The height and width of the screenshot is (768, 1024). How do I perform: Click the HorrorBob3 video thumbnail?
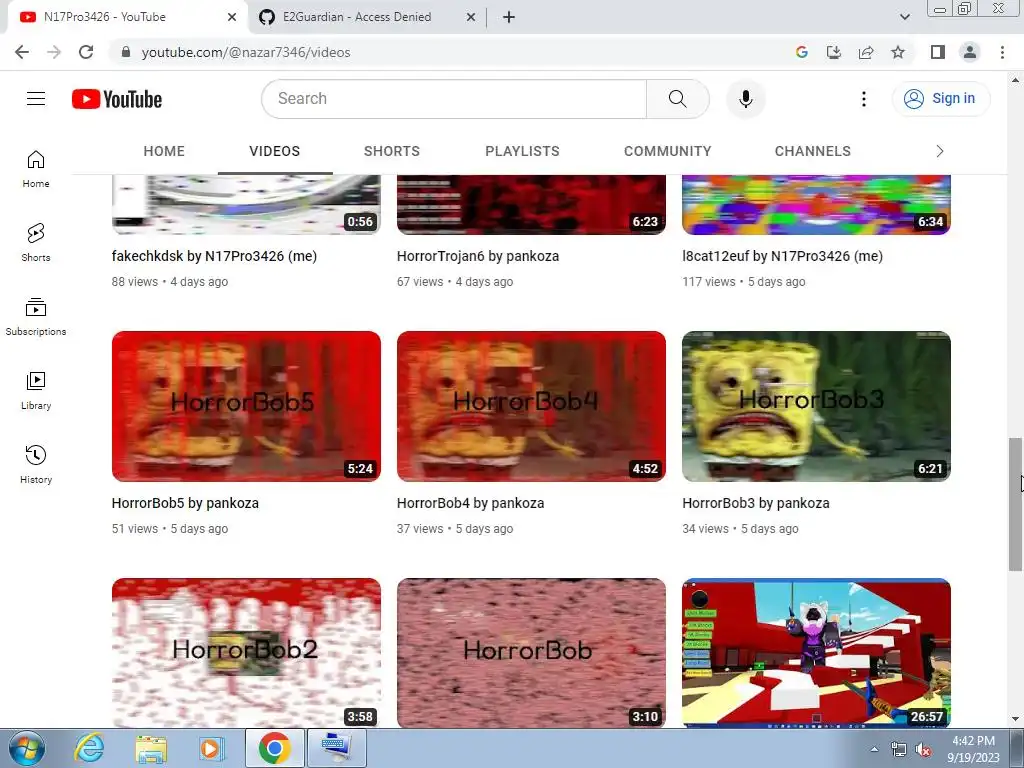click(x=816, y=406)
